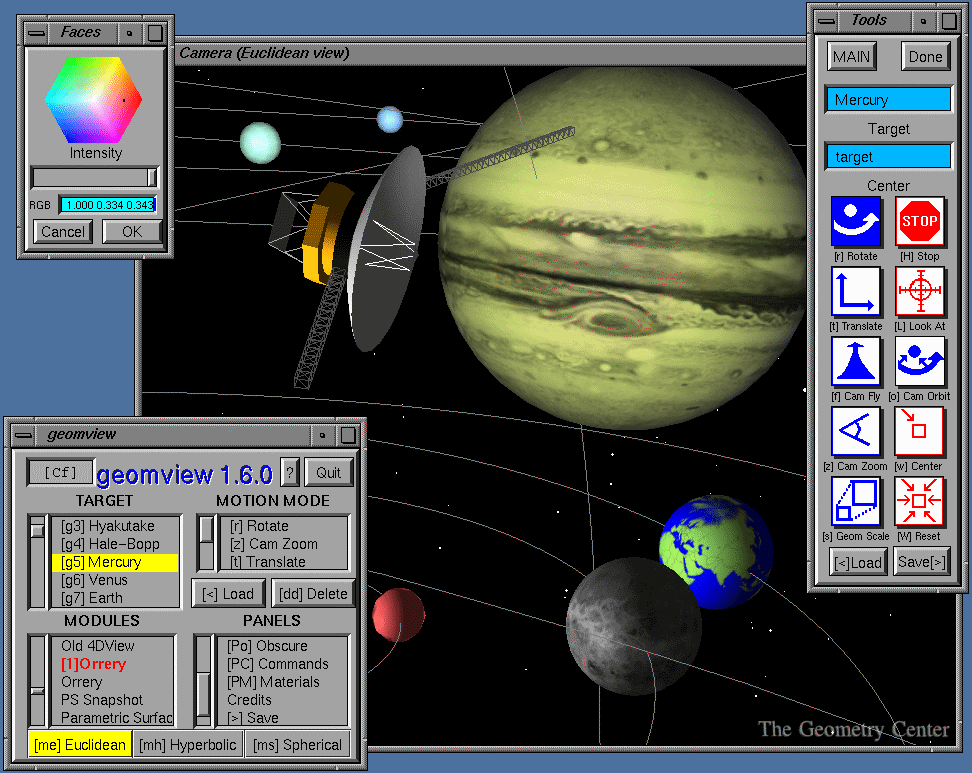Select Euclidean space mode
972x773 pixels.
(x=80, y=744)
